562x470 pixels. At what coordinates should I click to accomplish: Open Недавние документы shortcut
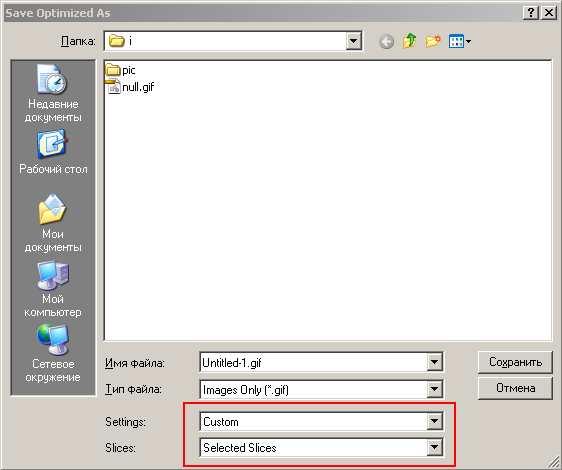[53, 94]
